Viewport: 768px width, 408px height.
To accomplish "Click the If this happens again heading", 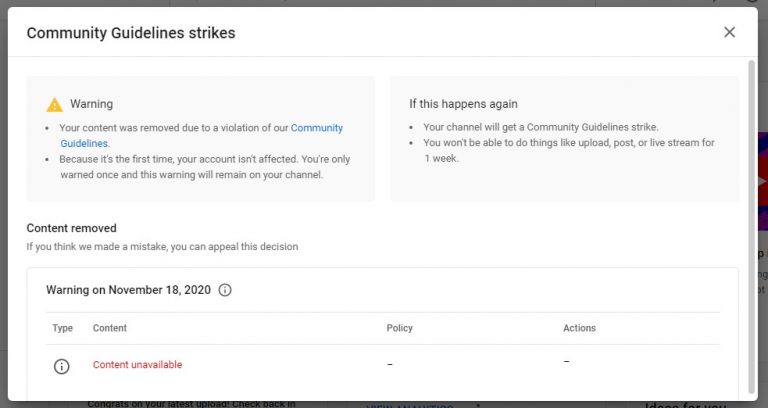I will pyautogui.click(x=463, y=104).
